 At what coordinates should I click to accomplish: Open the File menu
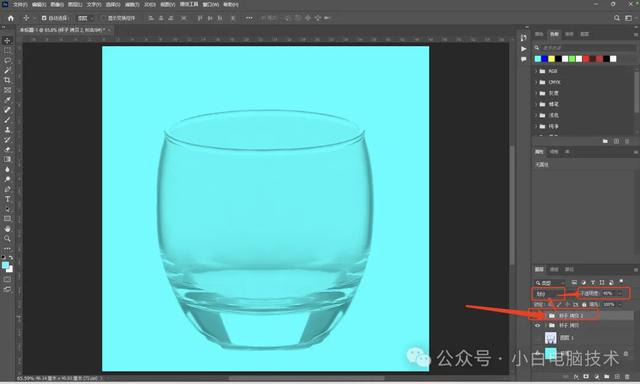19,4
